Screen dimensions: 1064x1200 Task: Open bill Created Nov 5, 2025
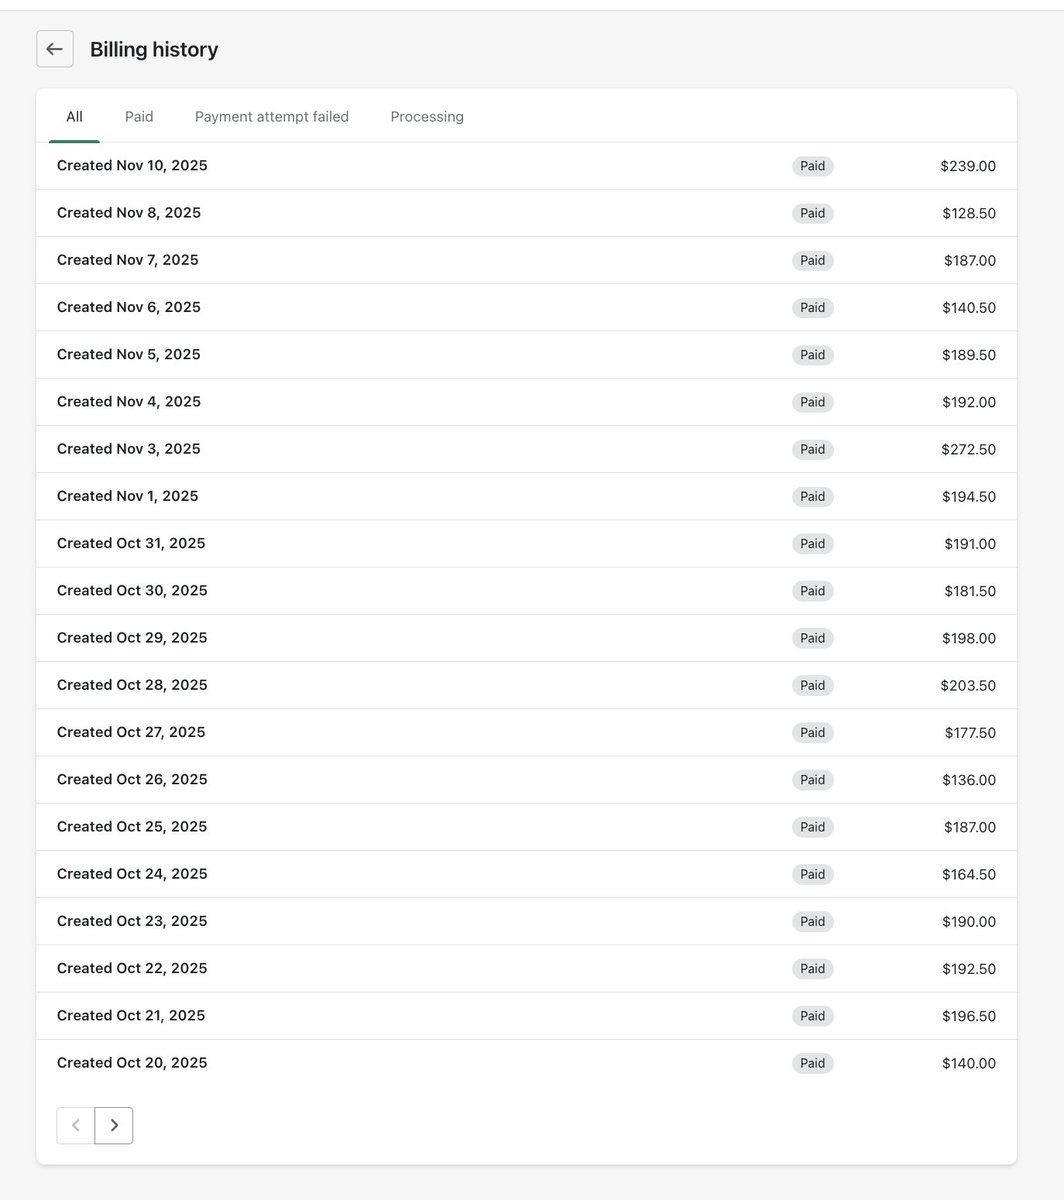click(526, 355)
